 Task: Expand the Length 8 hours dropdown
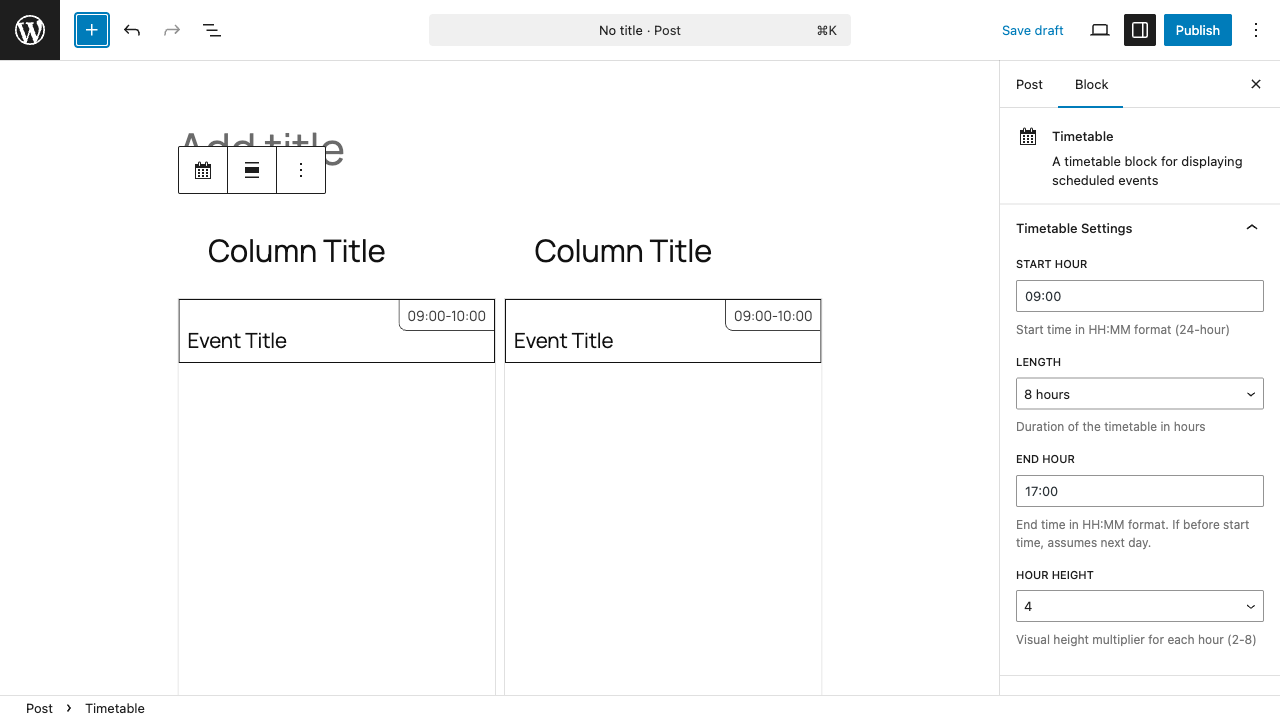coord(1140,394)
